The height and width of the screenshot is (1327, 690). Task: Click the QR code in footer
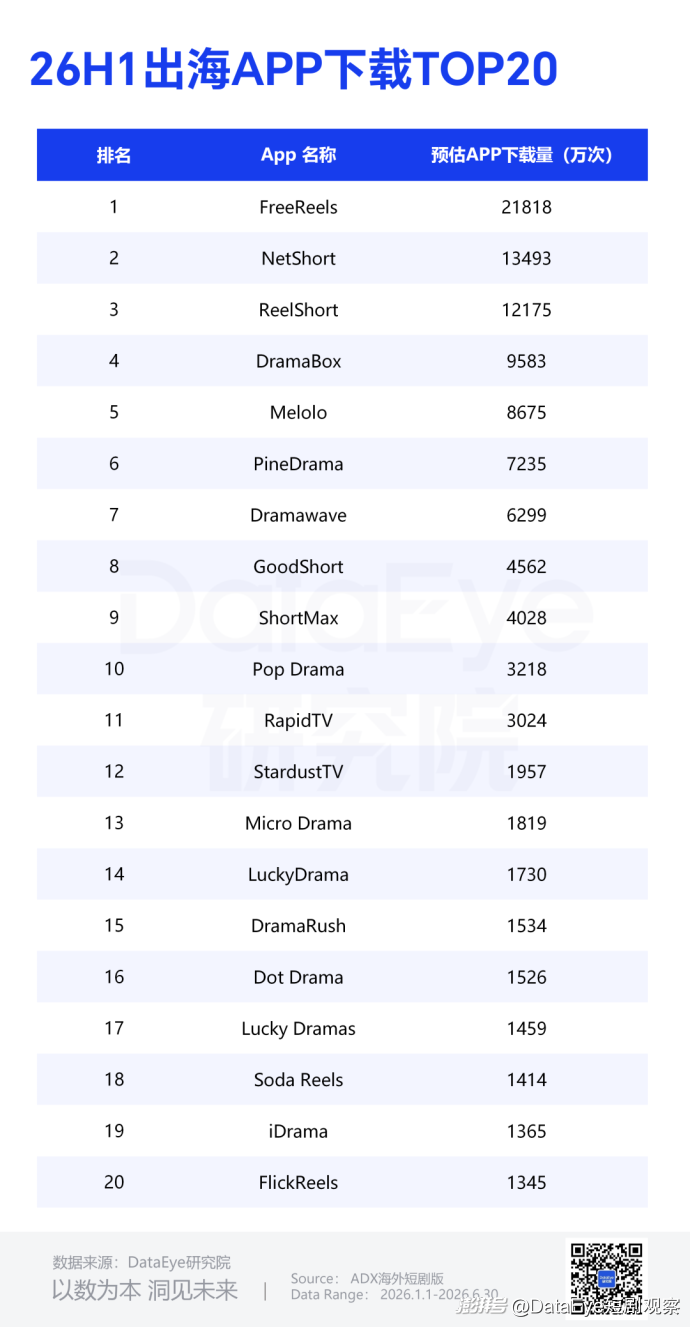coord(607,1277)
